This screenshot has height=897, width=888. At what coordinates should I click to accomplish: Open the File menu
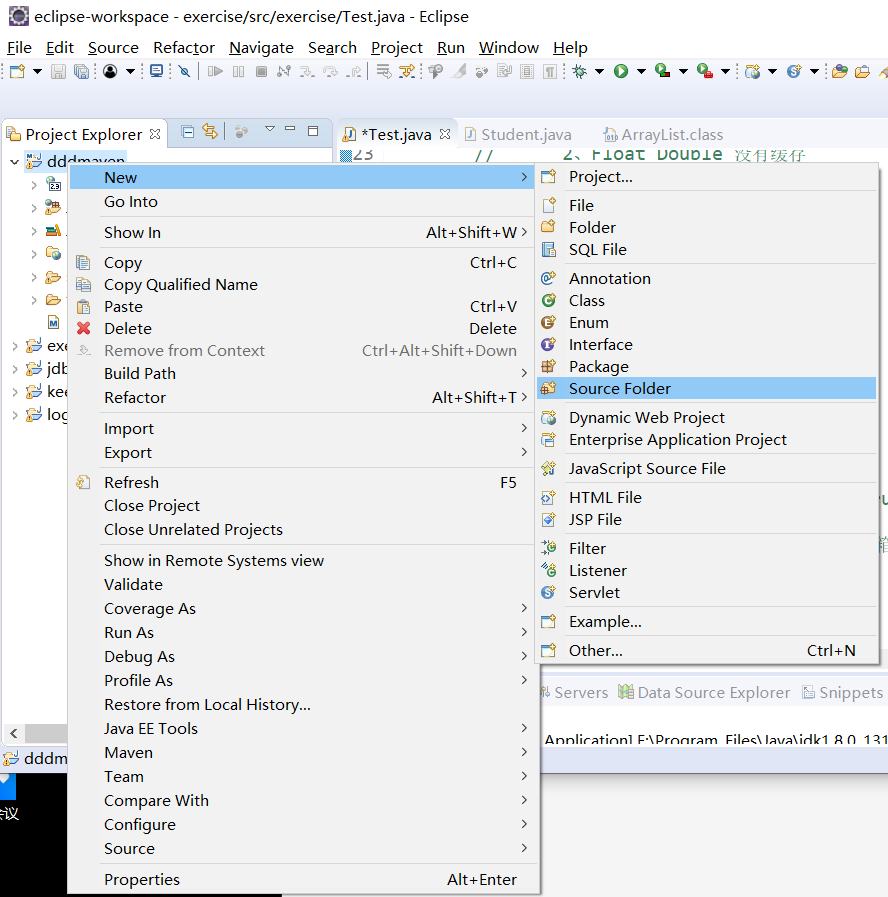click(x=19, y=47)
